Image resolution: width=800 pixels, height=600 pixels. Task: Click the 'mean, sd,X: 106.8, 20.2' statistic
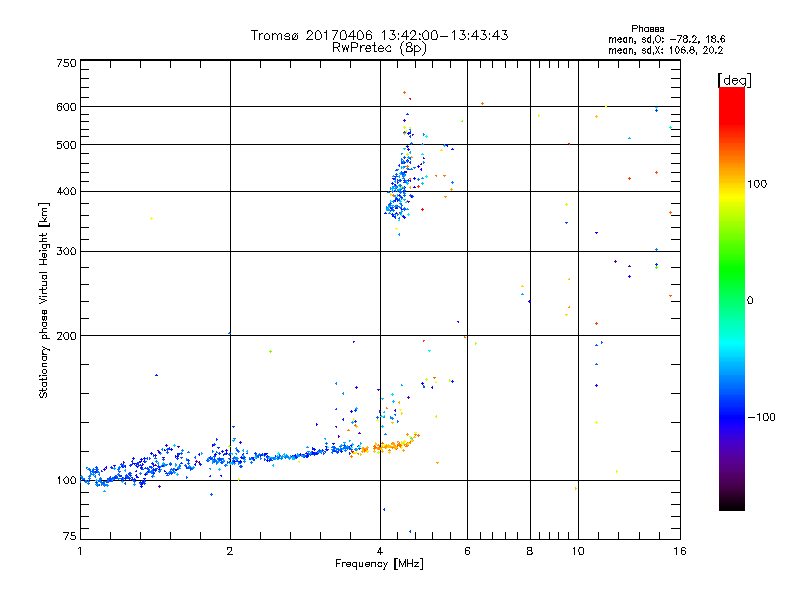665,50
